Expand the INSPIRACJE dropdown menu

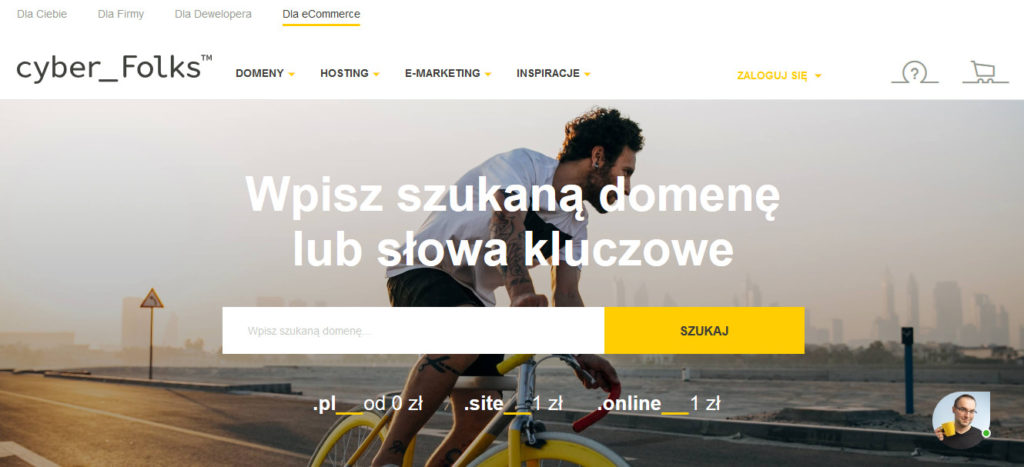point(553,74)
